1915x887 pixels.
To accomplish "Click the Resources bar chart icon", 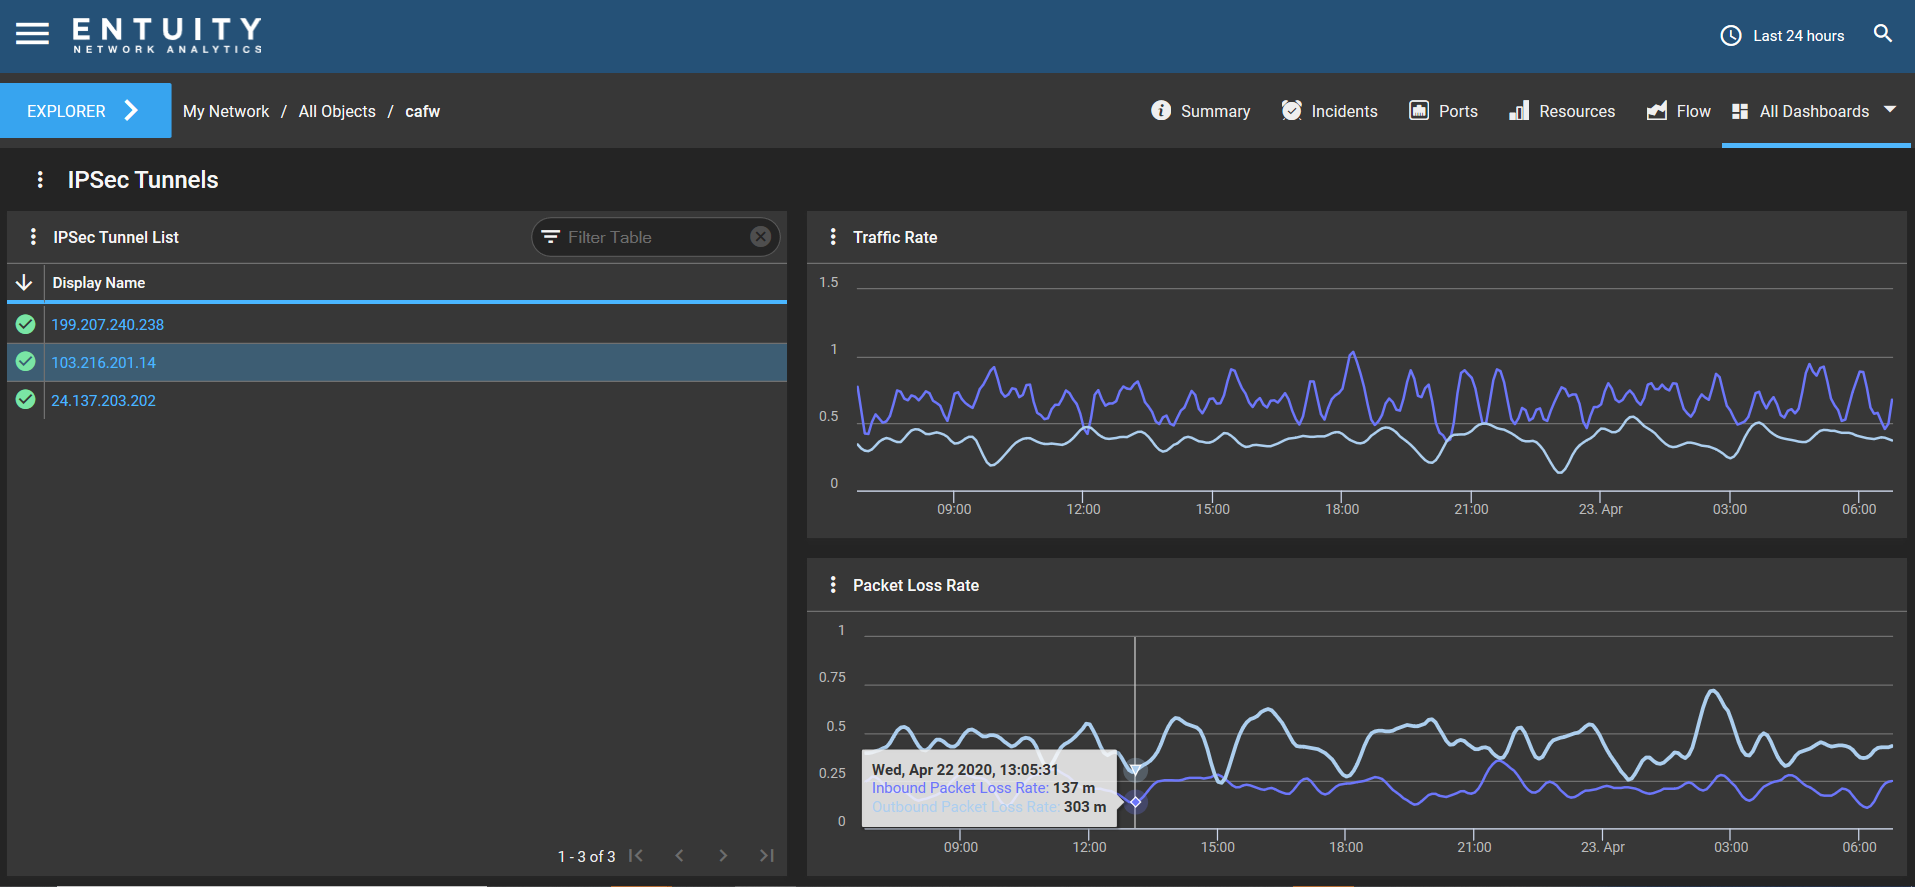I will pyautogui.click(x=1519, y=110).
